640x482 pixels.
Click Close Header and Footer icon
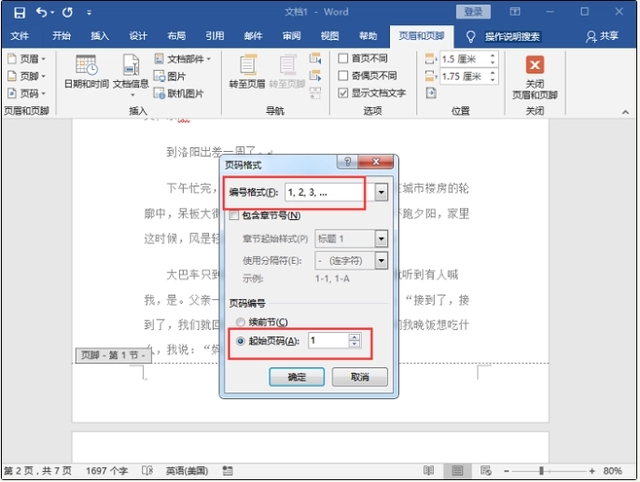point(535,66)
